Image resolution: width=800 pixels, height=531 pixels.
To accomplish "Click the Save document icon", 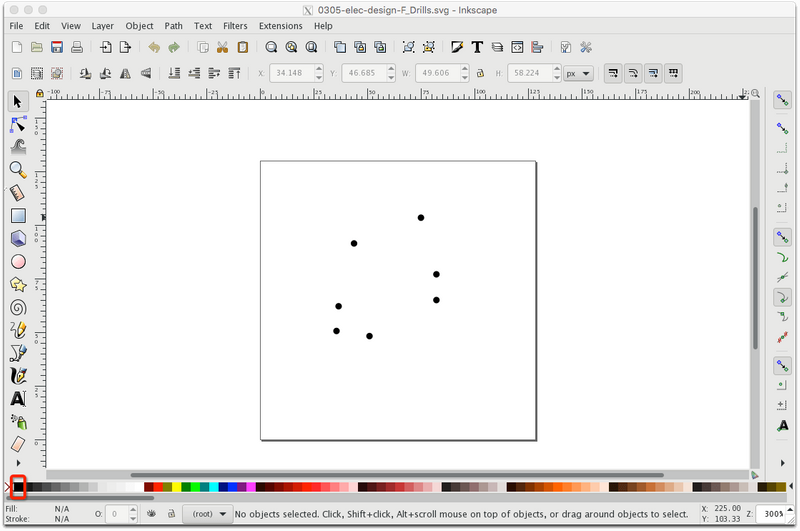I will click(x=57, y=47).
